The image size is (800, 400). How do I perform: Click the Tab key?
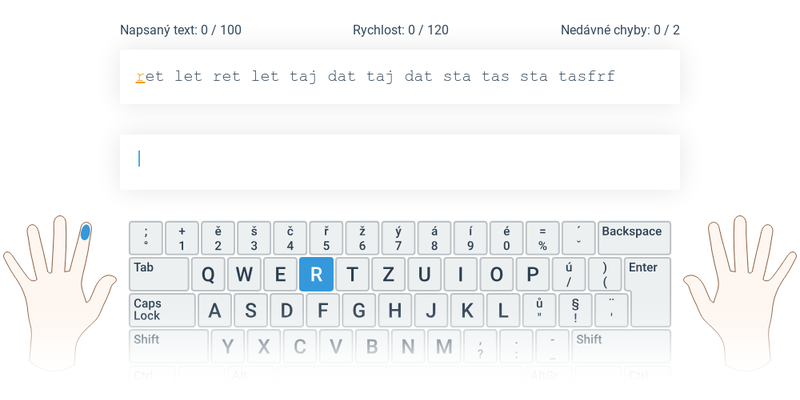(x=159, y=274)
